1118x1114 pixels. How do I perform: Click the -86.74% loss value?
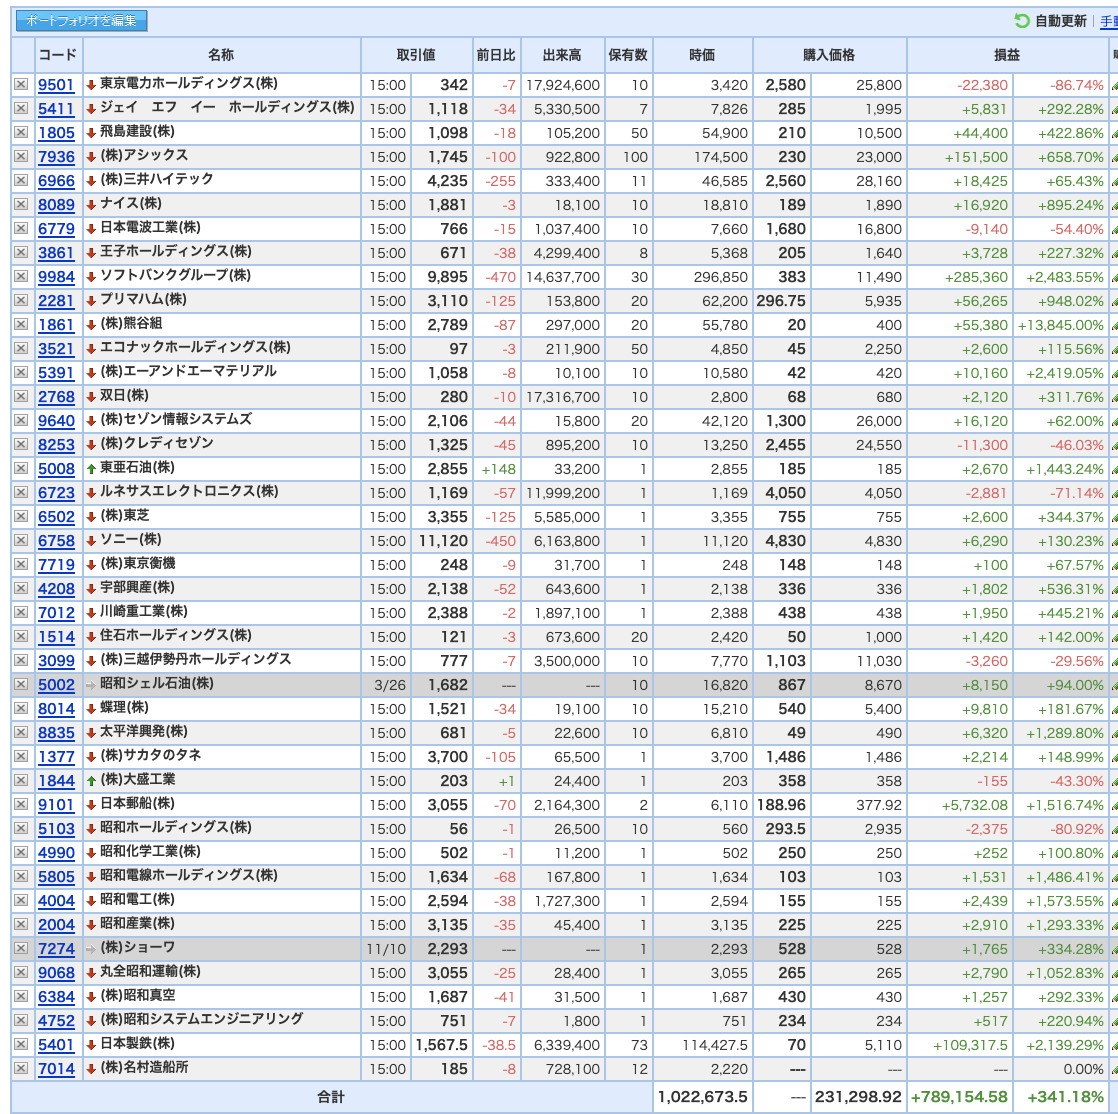click(x=1077, y=85)
